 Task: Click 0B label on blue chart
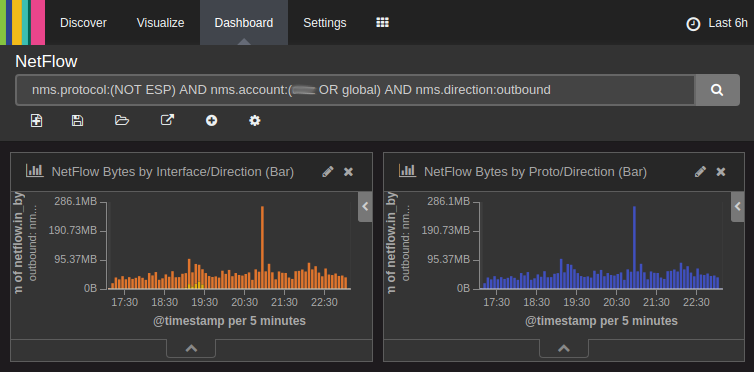tap(463, 289)
